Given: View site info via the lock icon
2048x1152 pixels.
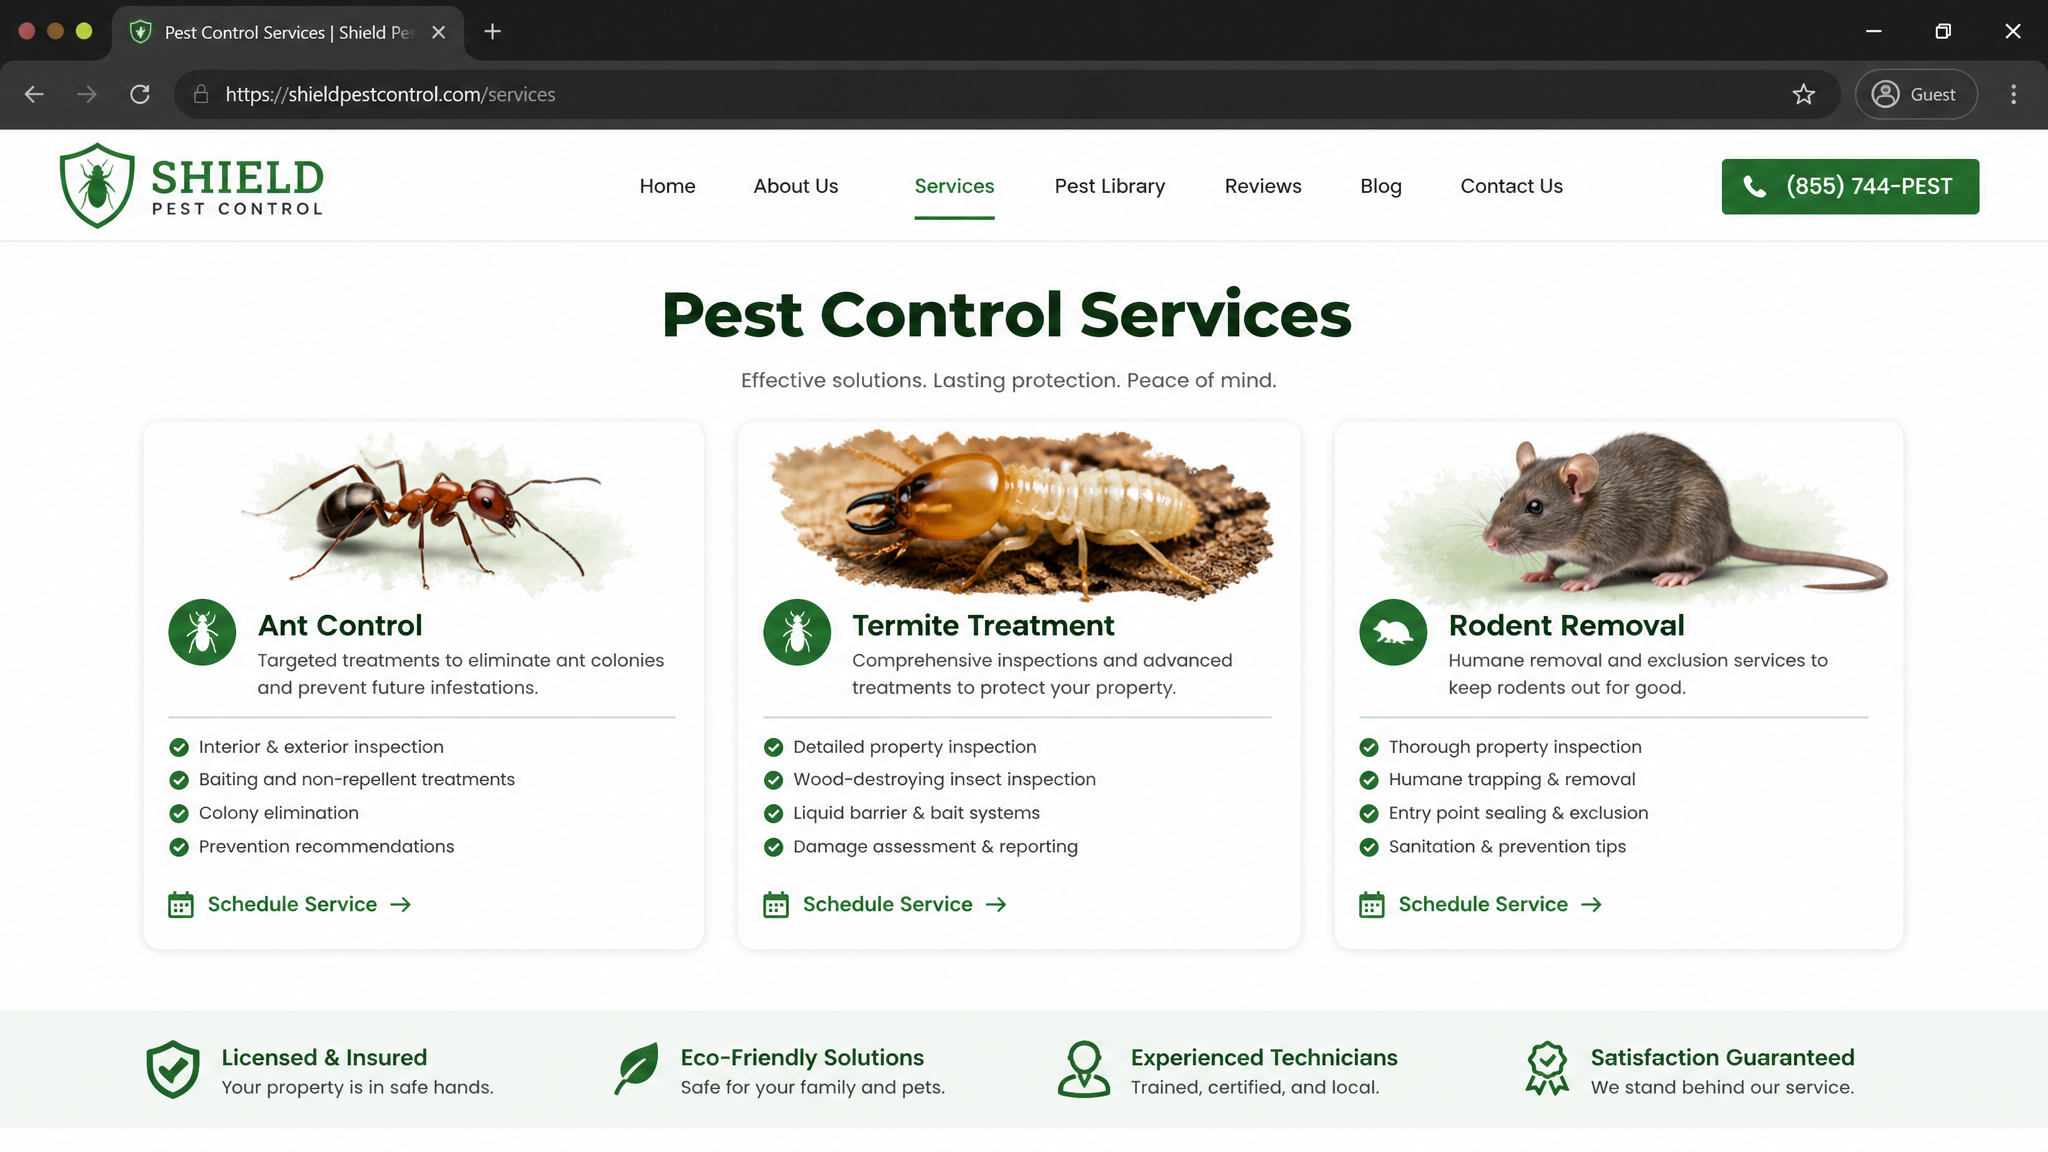Looking at the screenshot, I should [201, 94].
